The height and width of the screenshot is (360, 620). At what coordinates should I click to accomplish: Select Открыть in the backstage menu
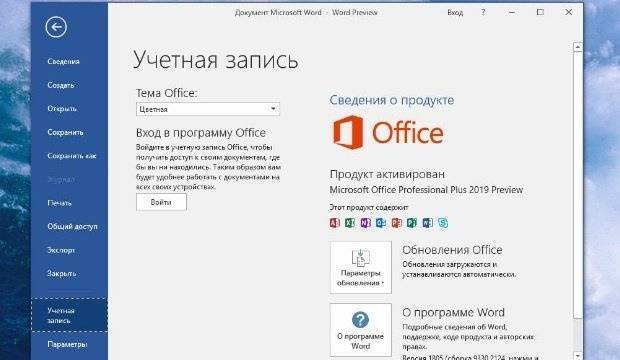click(62, 108)
